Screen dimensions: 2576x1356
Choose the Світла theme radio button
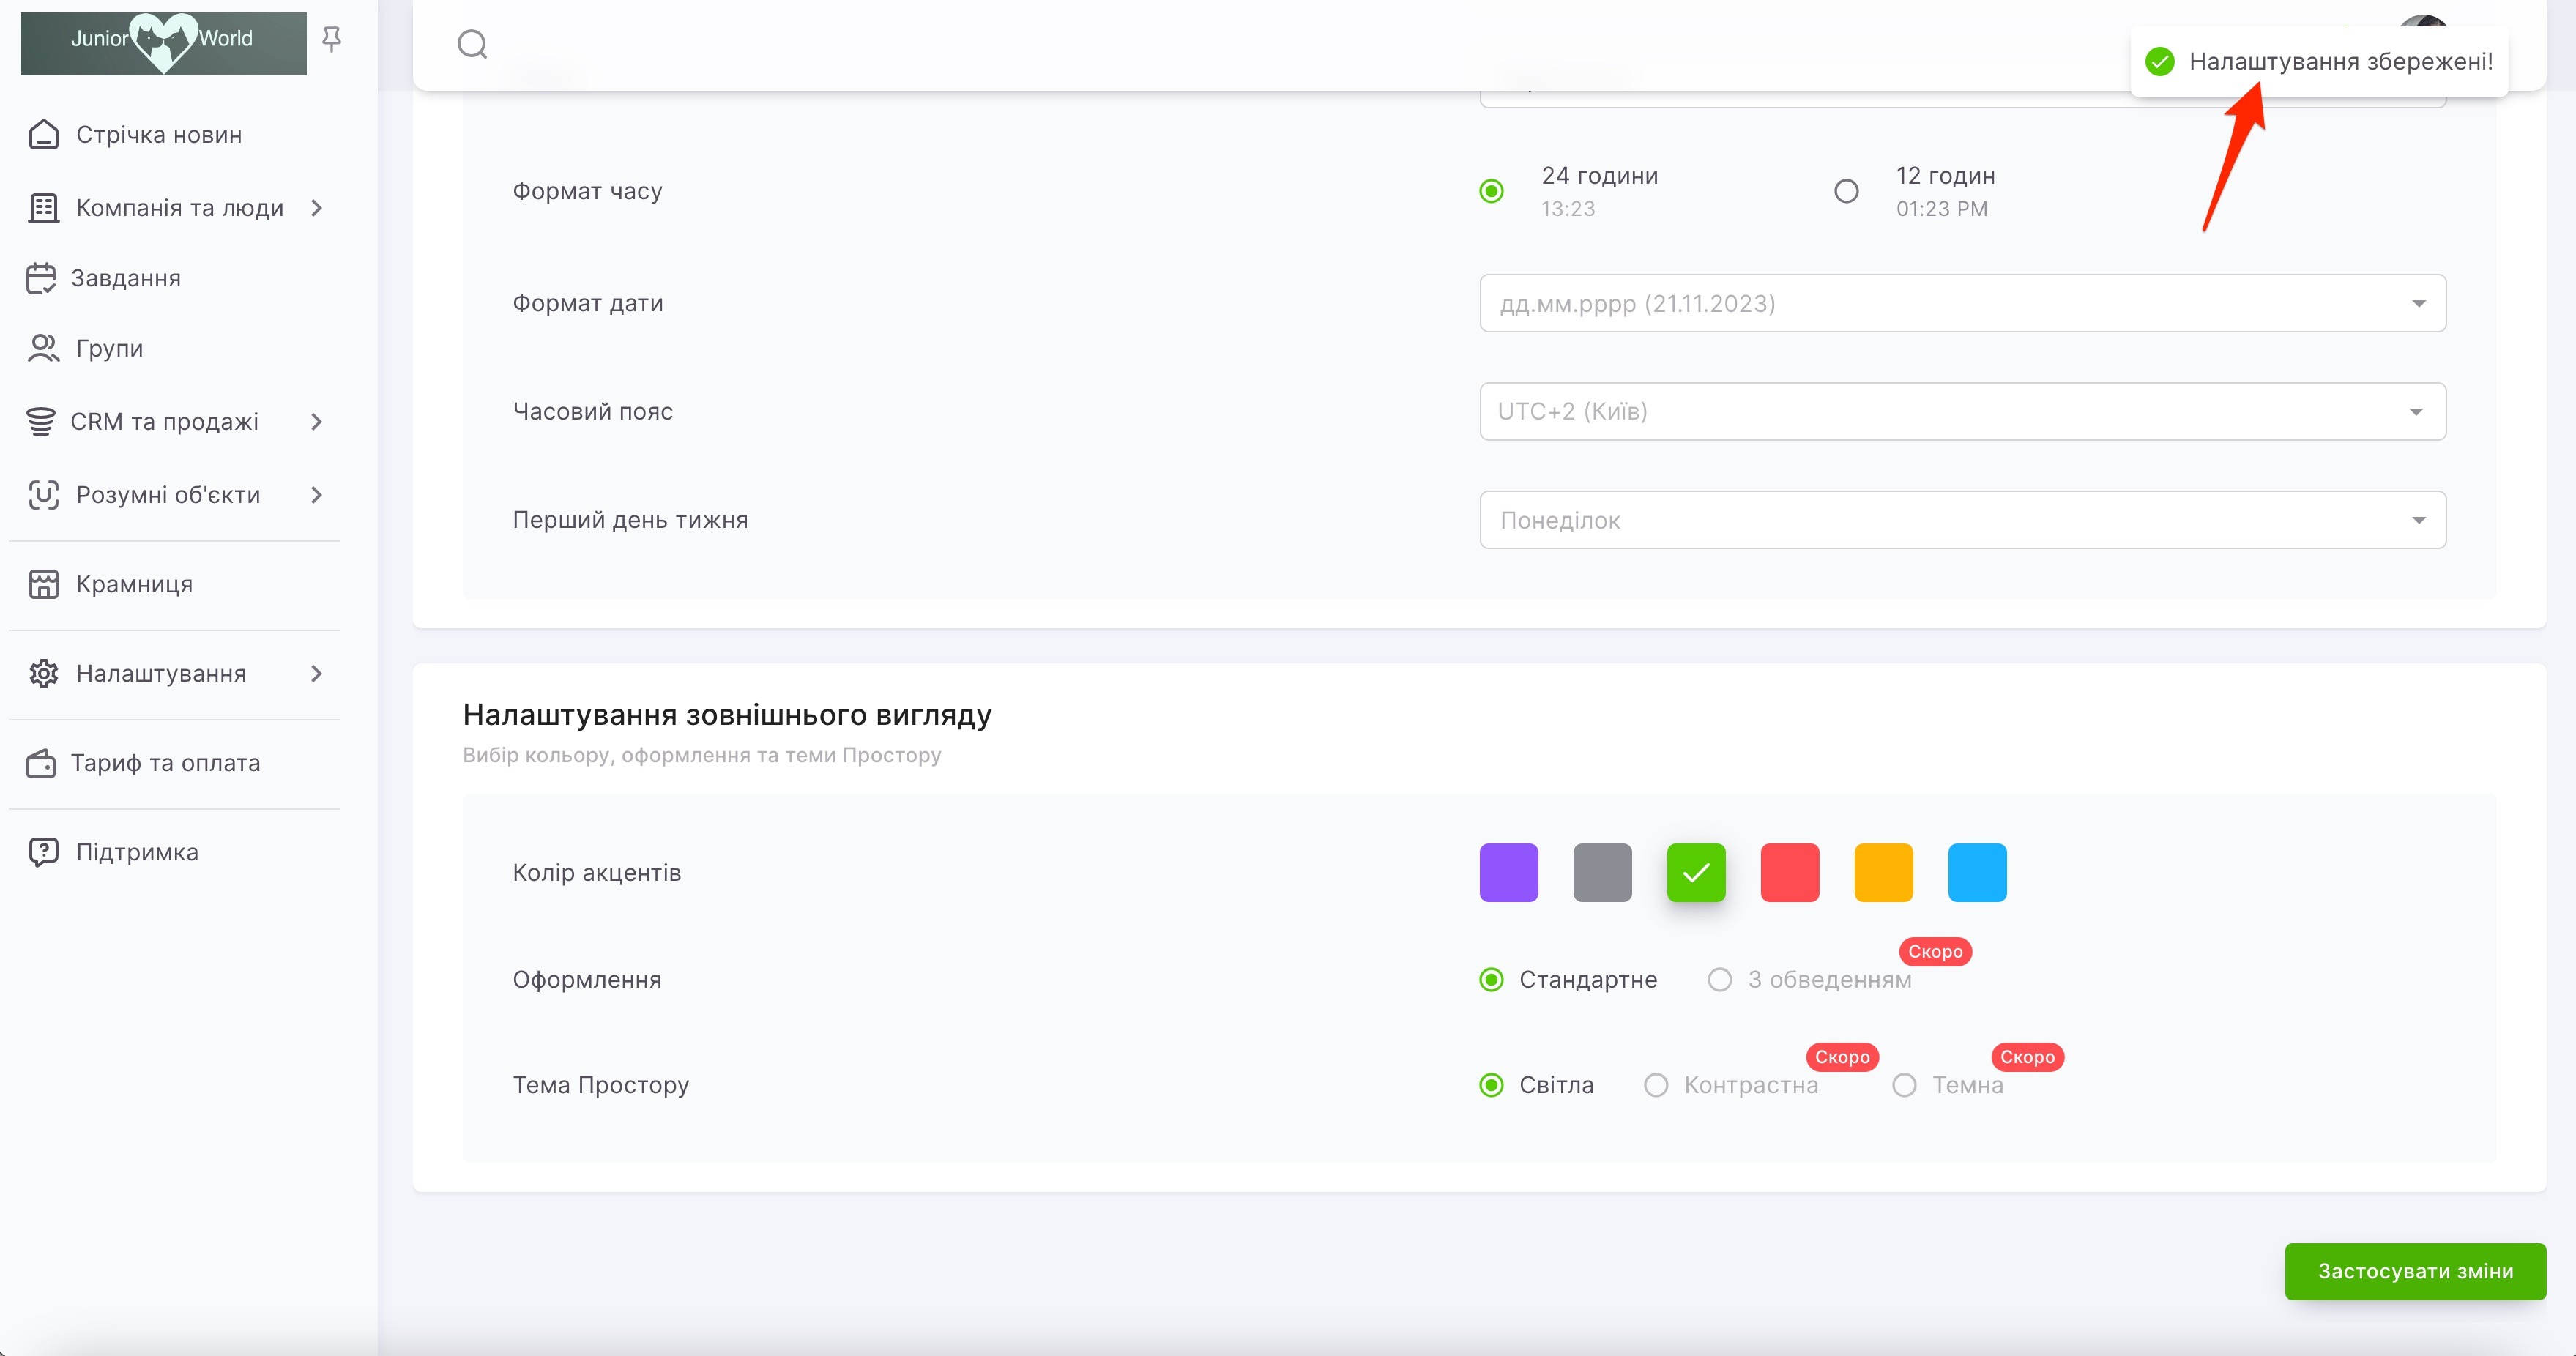click(x=1491, y=1085)
